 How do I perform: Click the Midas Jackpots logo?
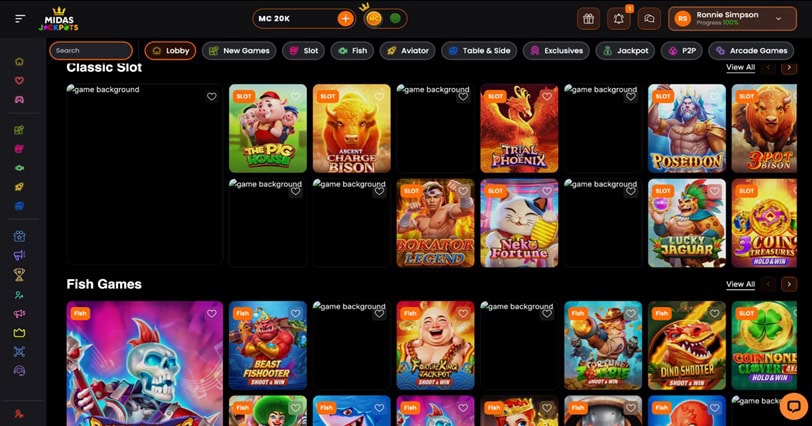(x=59, y=19)
